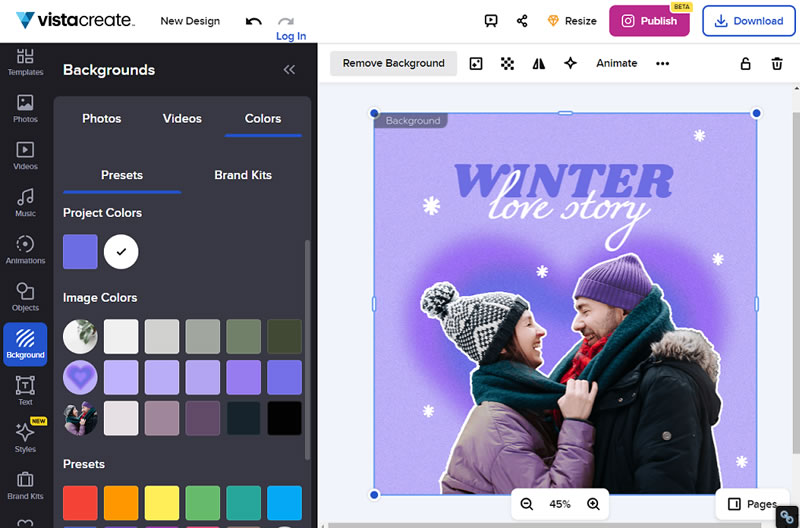The height and width of the screenshot is (528, 800).
Task: Open the Objects sidebar panel
Action: [x=25, y=297]
